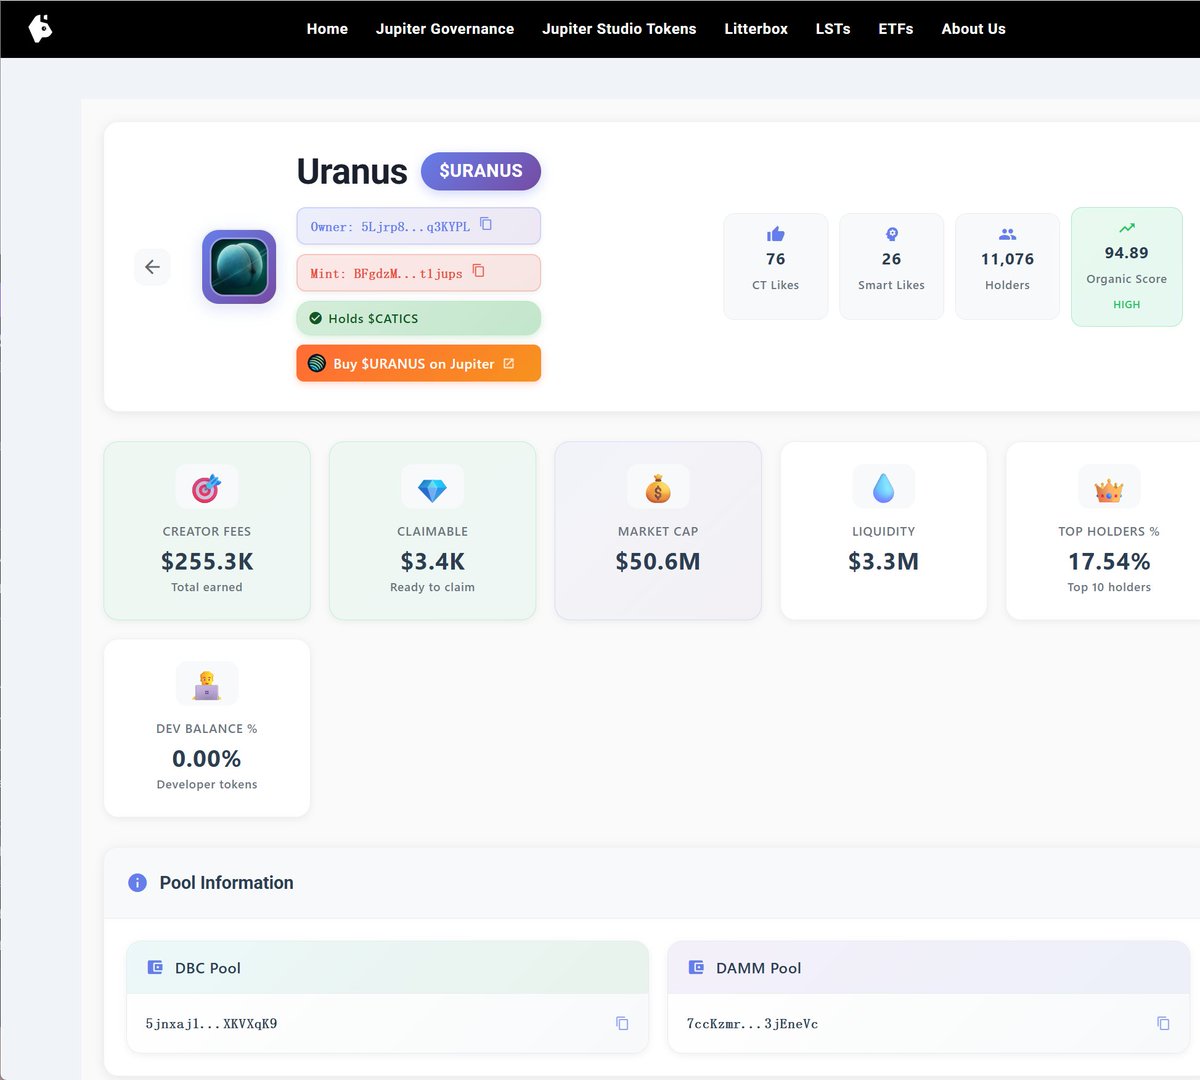The image size is (1200, 1080).
Task: Click the Uranus token title
Action: click(x=352, y=171)
